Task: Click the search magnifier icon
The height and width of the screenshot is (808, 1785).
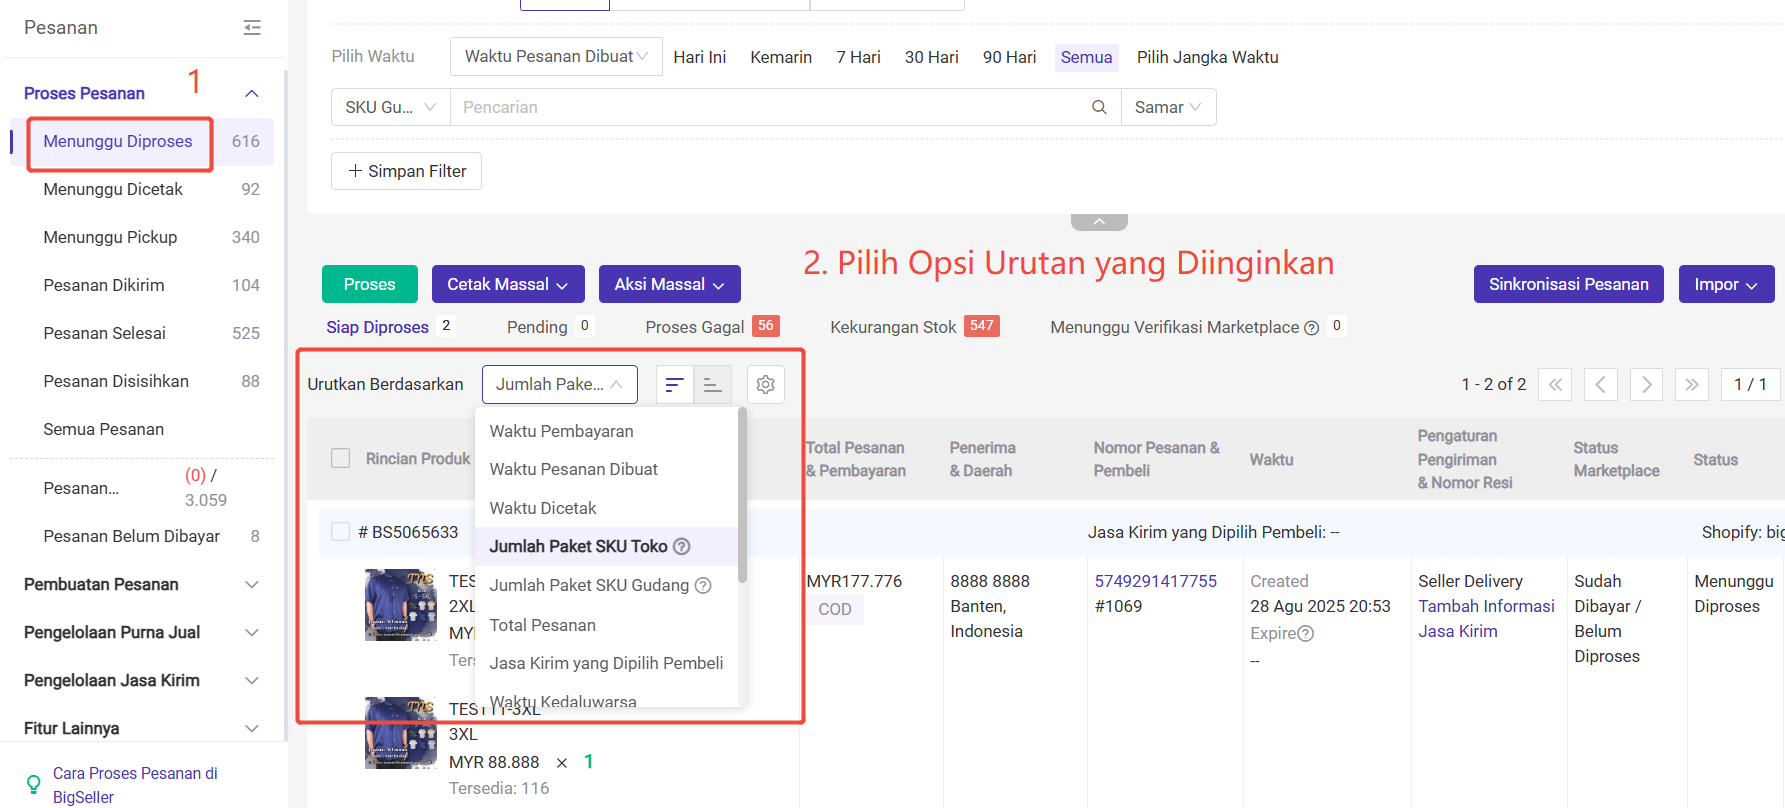Action: coord(1099,107)
